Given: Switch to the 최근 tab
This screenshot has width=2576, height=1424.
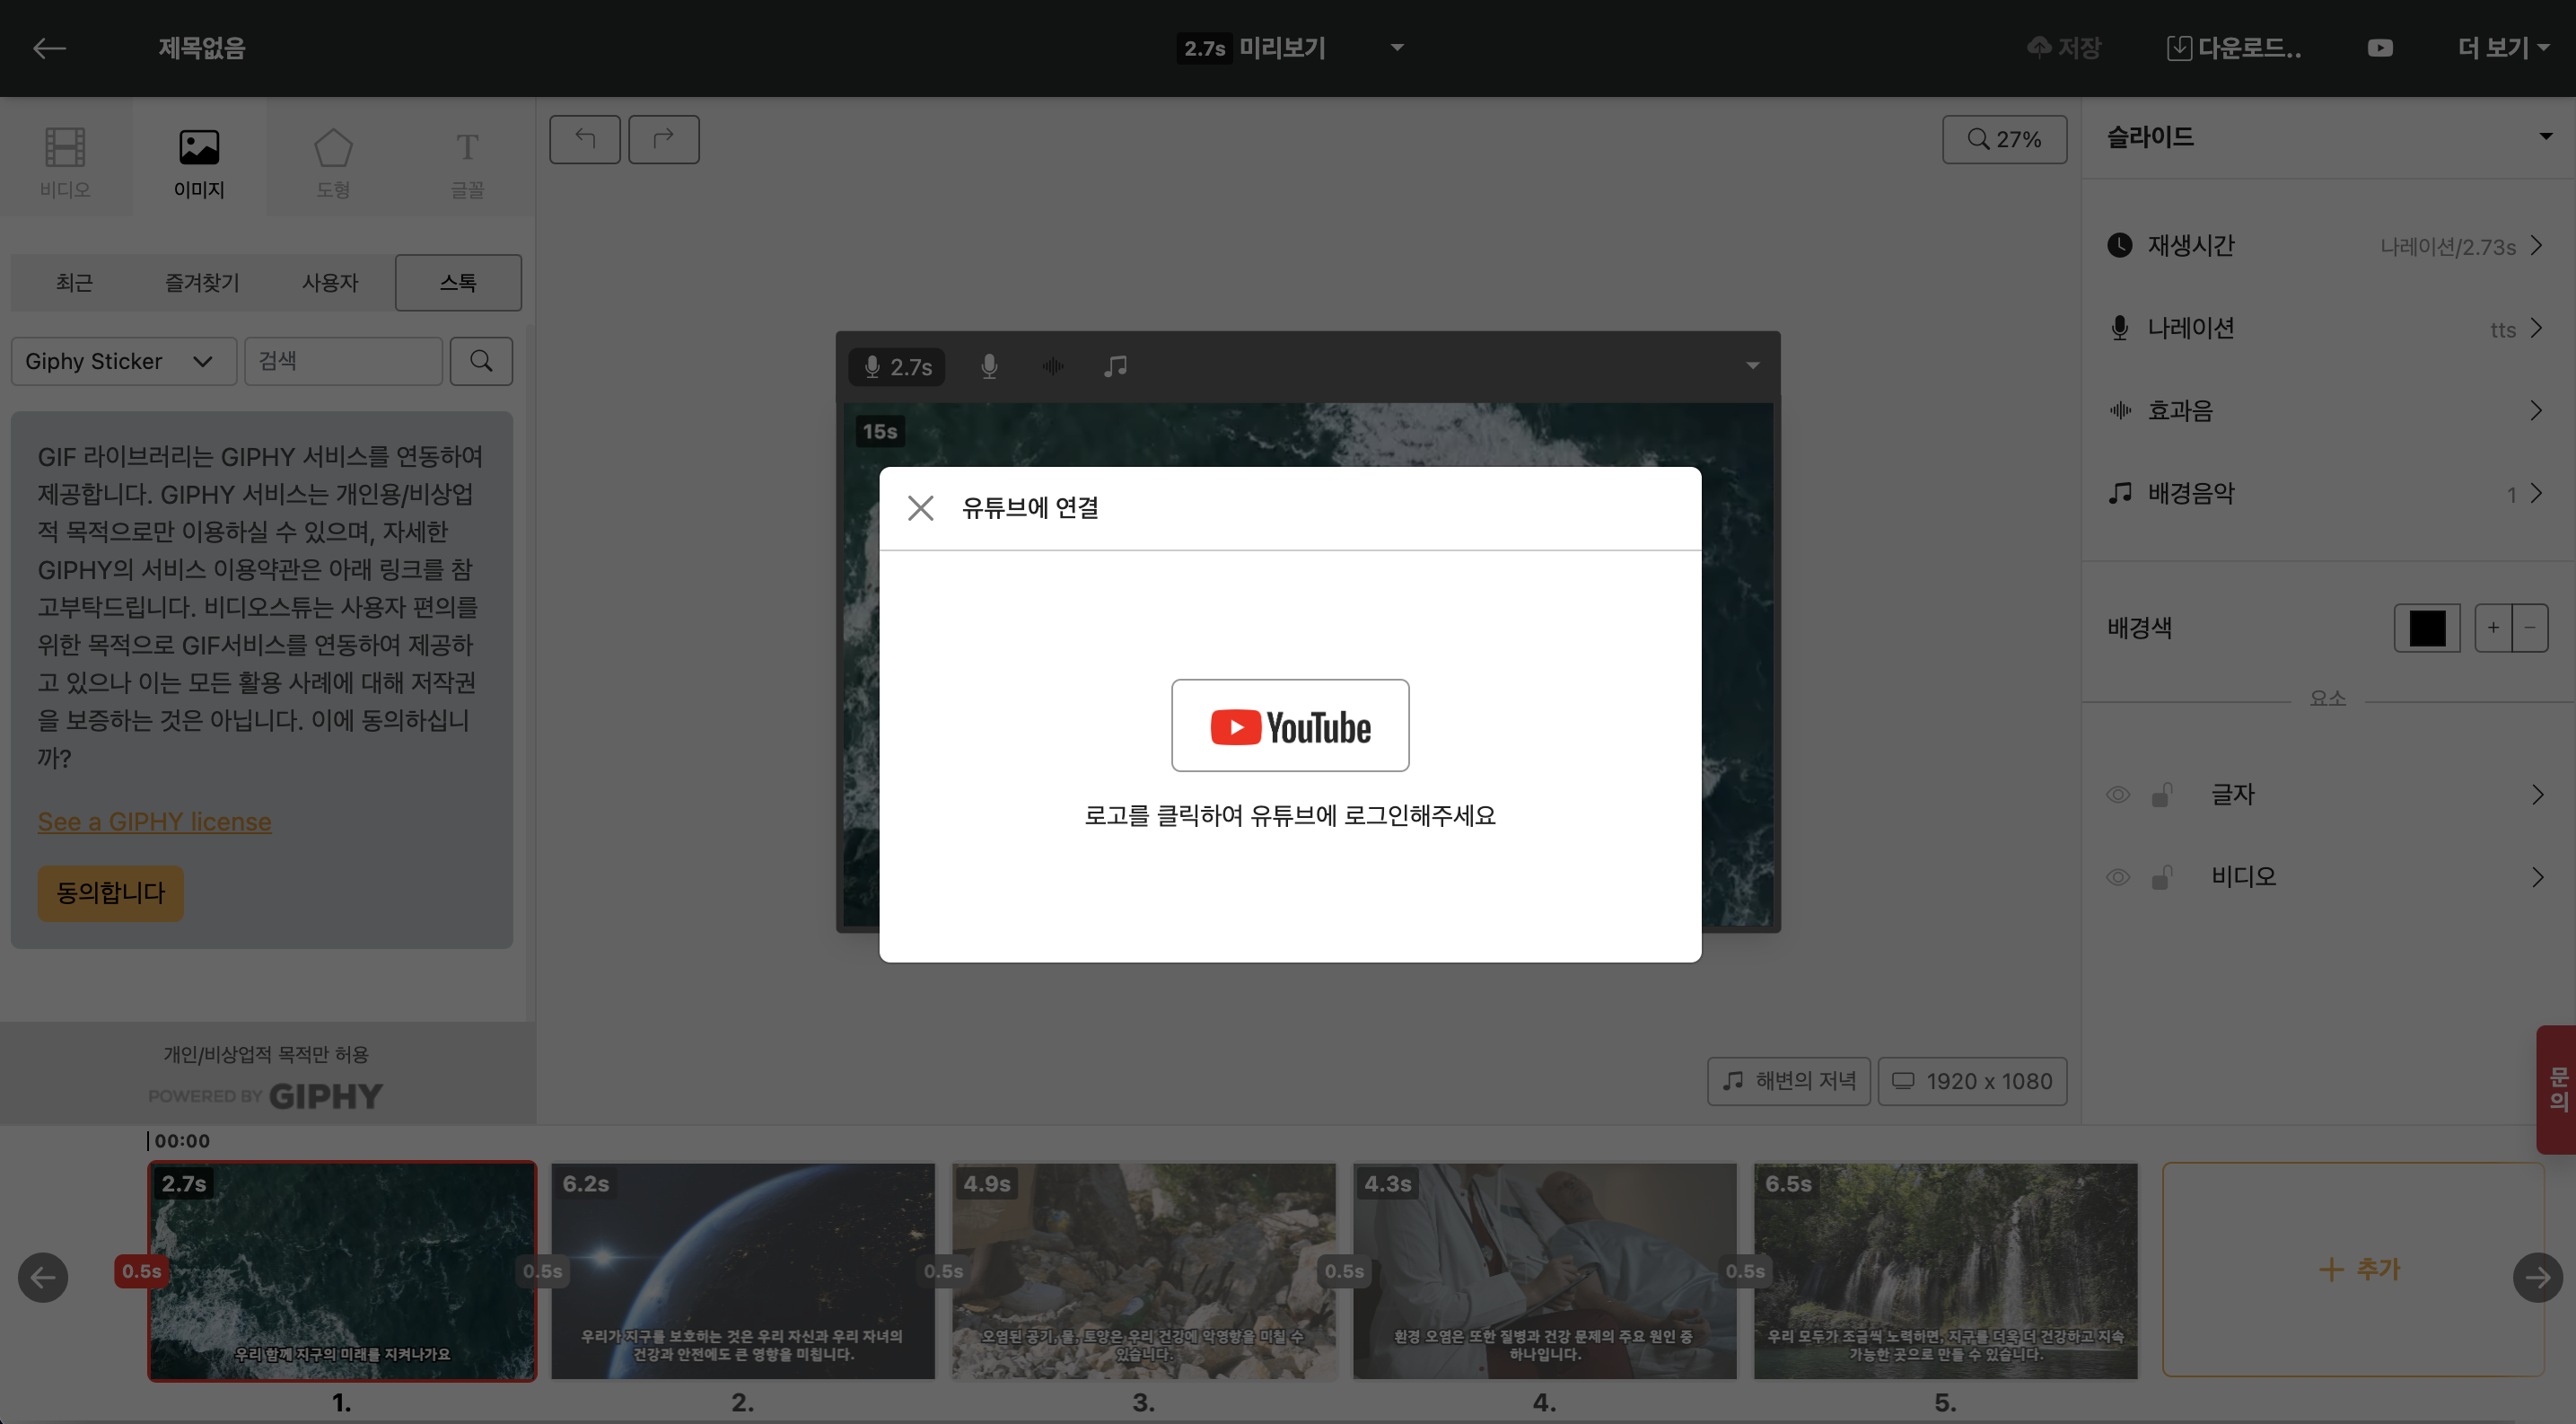Looking at the screenshot, I should [x=74, y=283].
